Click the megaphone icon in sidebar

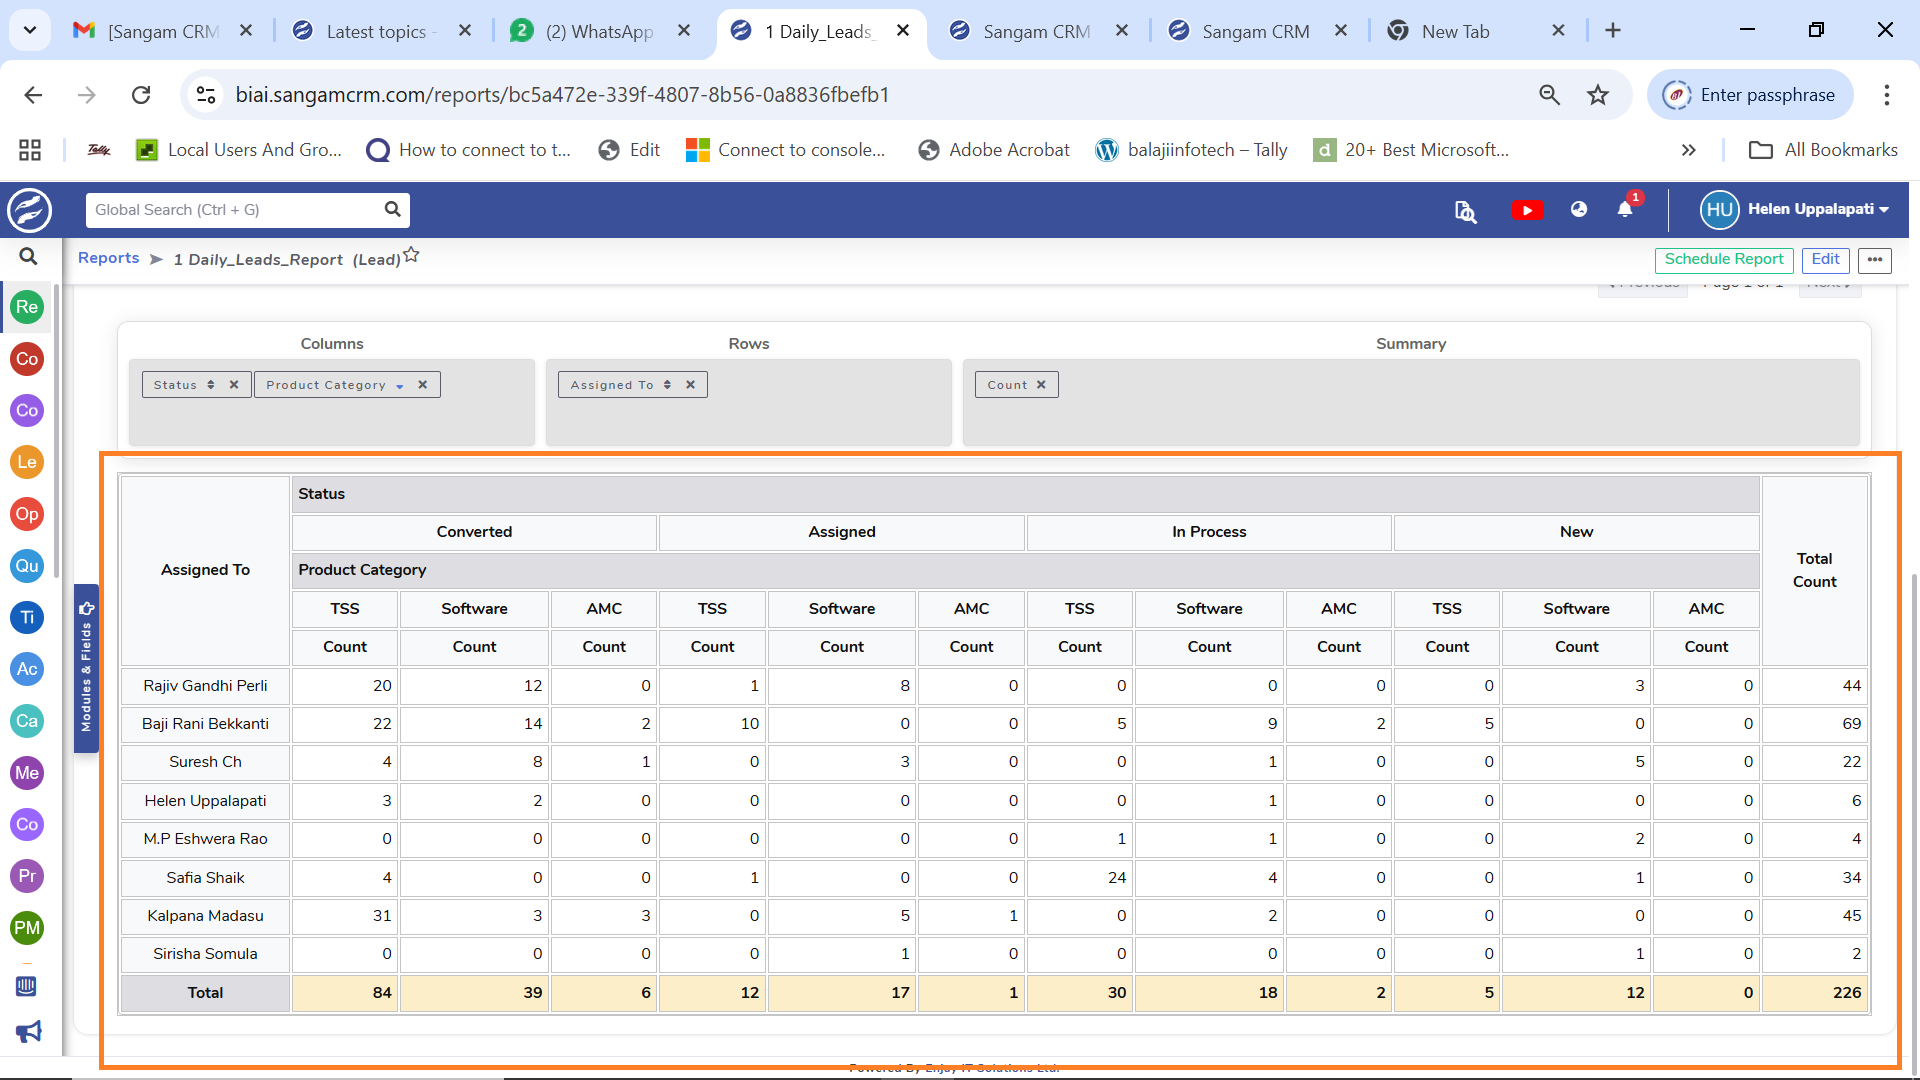tap(28, 1031)
